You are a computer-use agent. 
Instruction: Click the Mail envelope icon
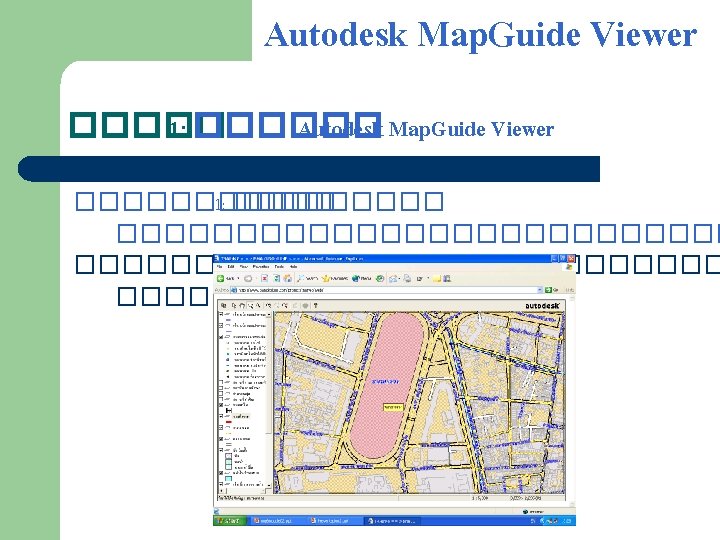point(393,278)
